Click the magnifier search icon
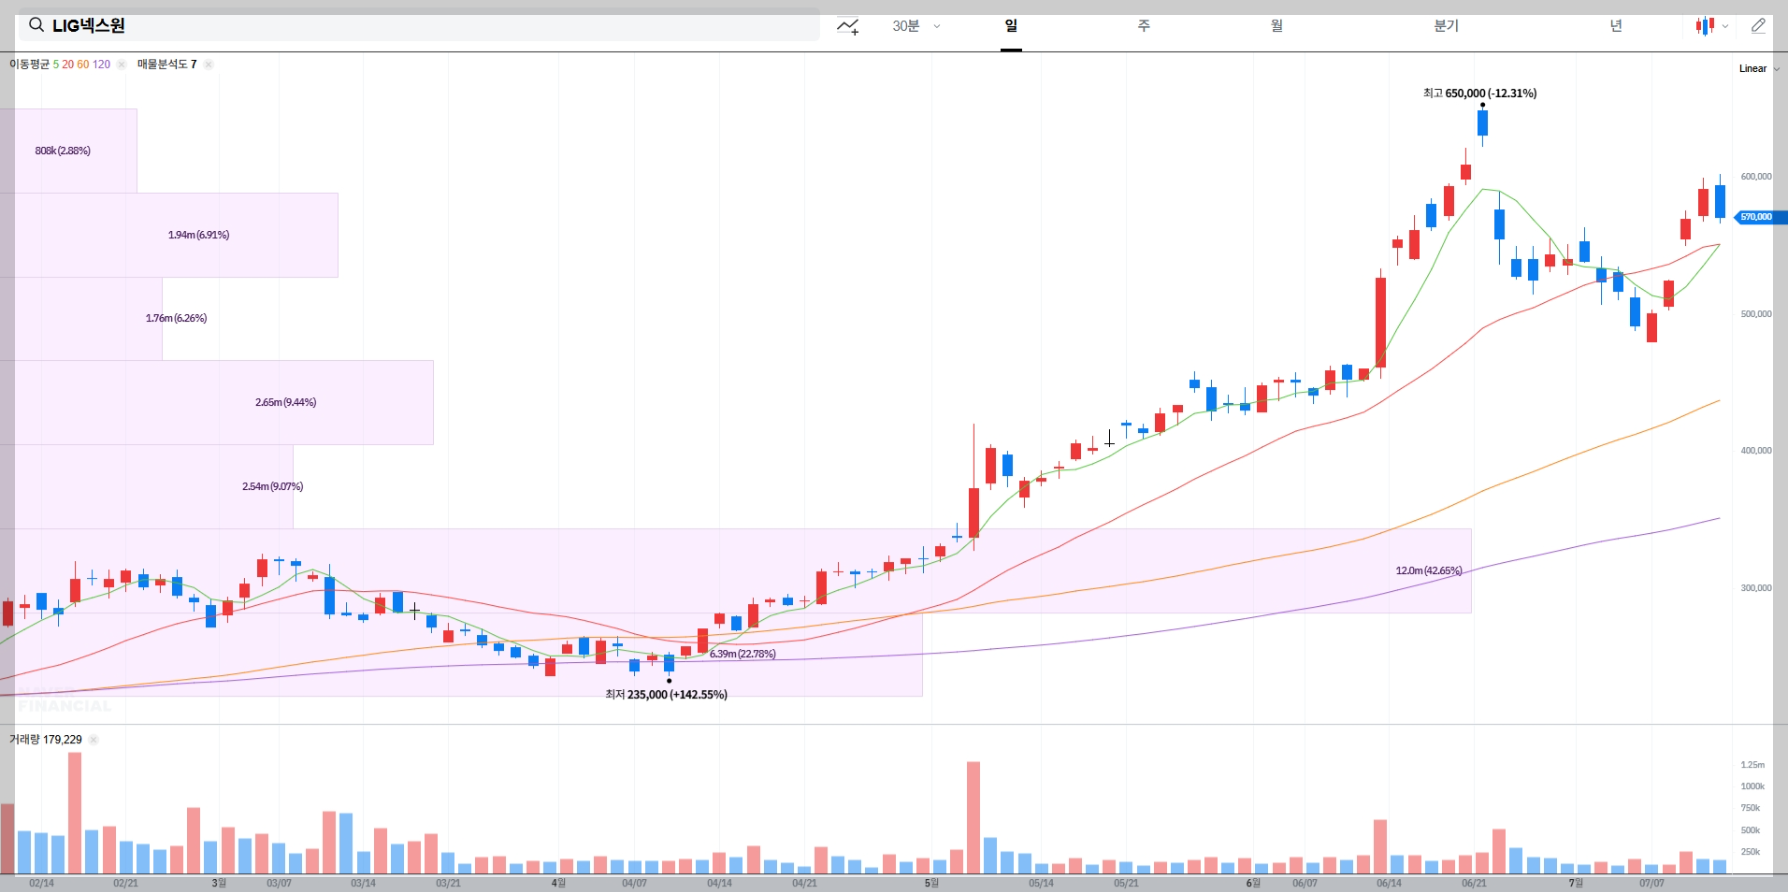This screenshot has width=1788, height=892. click(36, 25)
